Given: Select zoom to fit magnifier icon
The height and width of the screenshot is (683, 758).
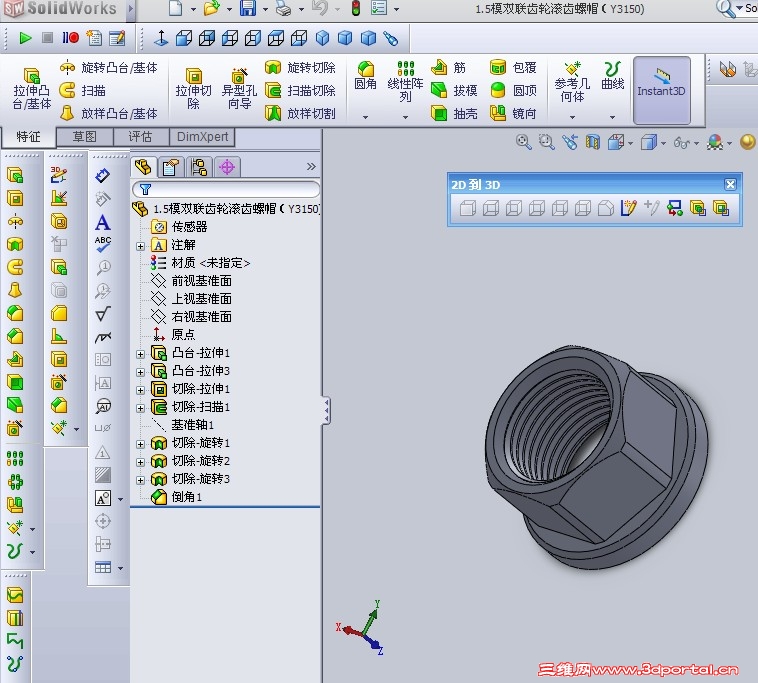Looking at the screenshot, I should (x=524, y=142).
